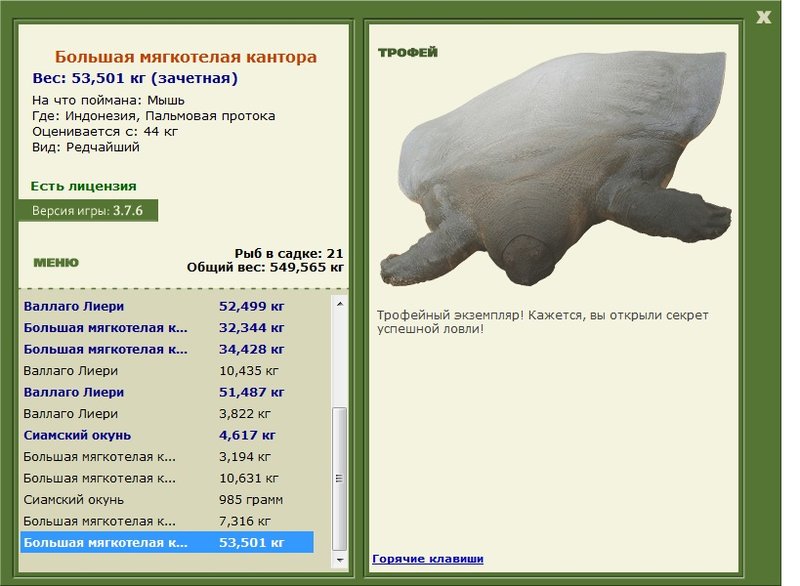Screen dimensions: 800x586
Task: Click the Есть лицензия text
Action: (84, 186)
